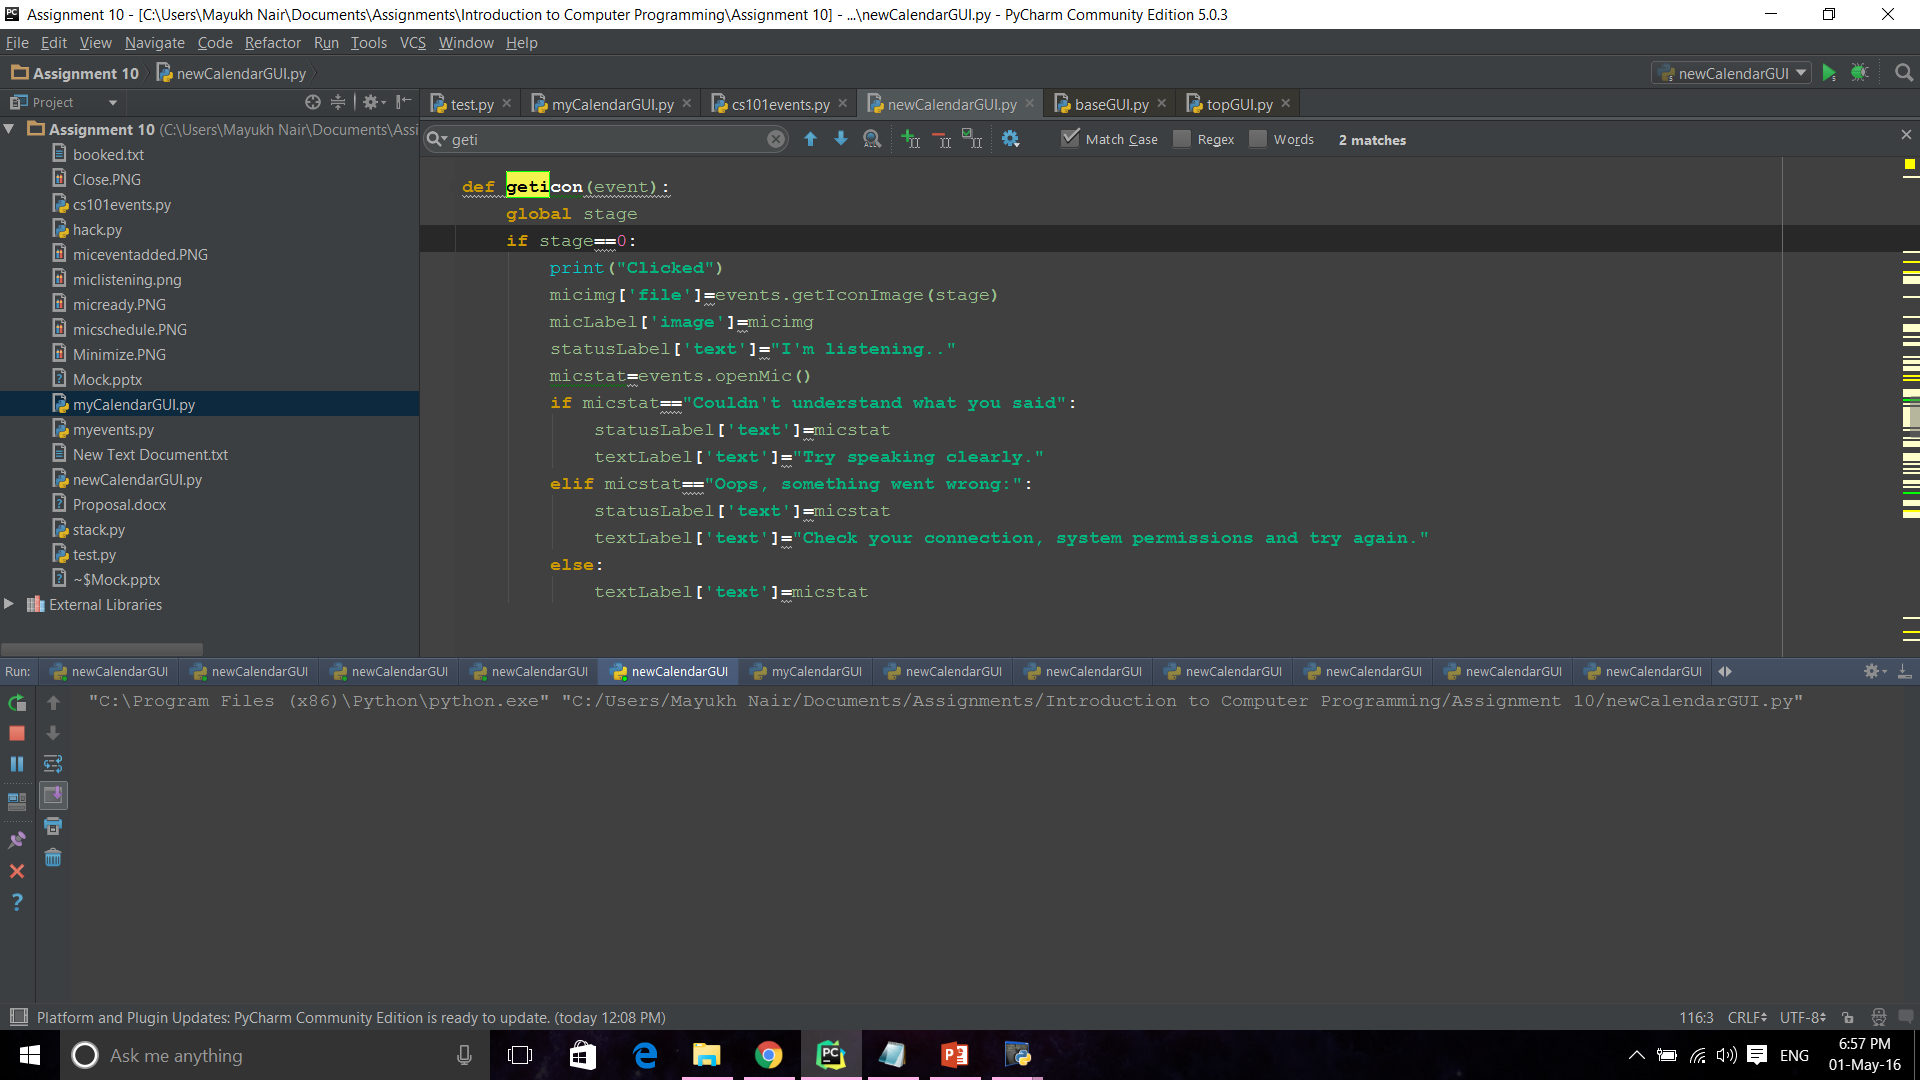The width and height of the screenshot is (1920, 1080).
Task: Open run configuration dropdown
Action: [1732, 73]
